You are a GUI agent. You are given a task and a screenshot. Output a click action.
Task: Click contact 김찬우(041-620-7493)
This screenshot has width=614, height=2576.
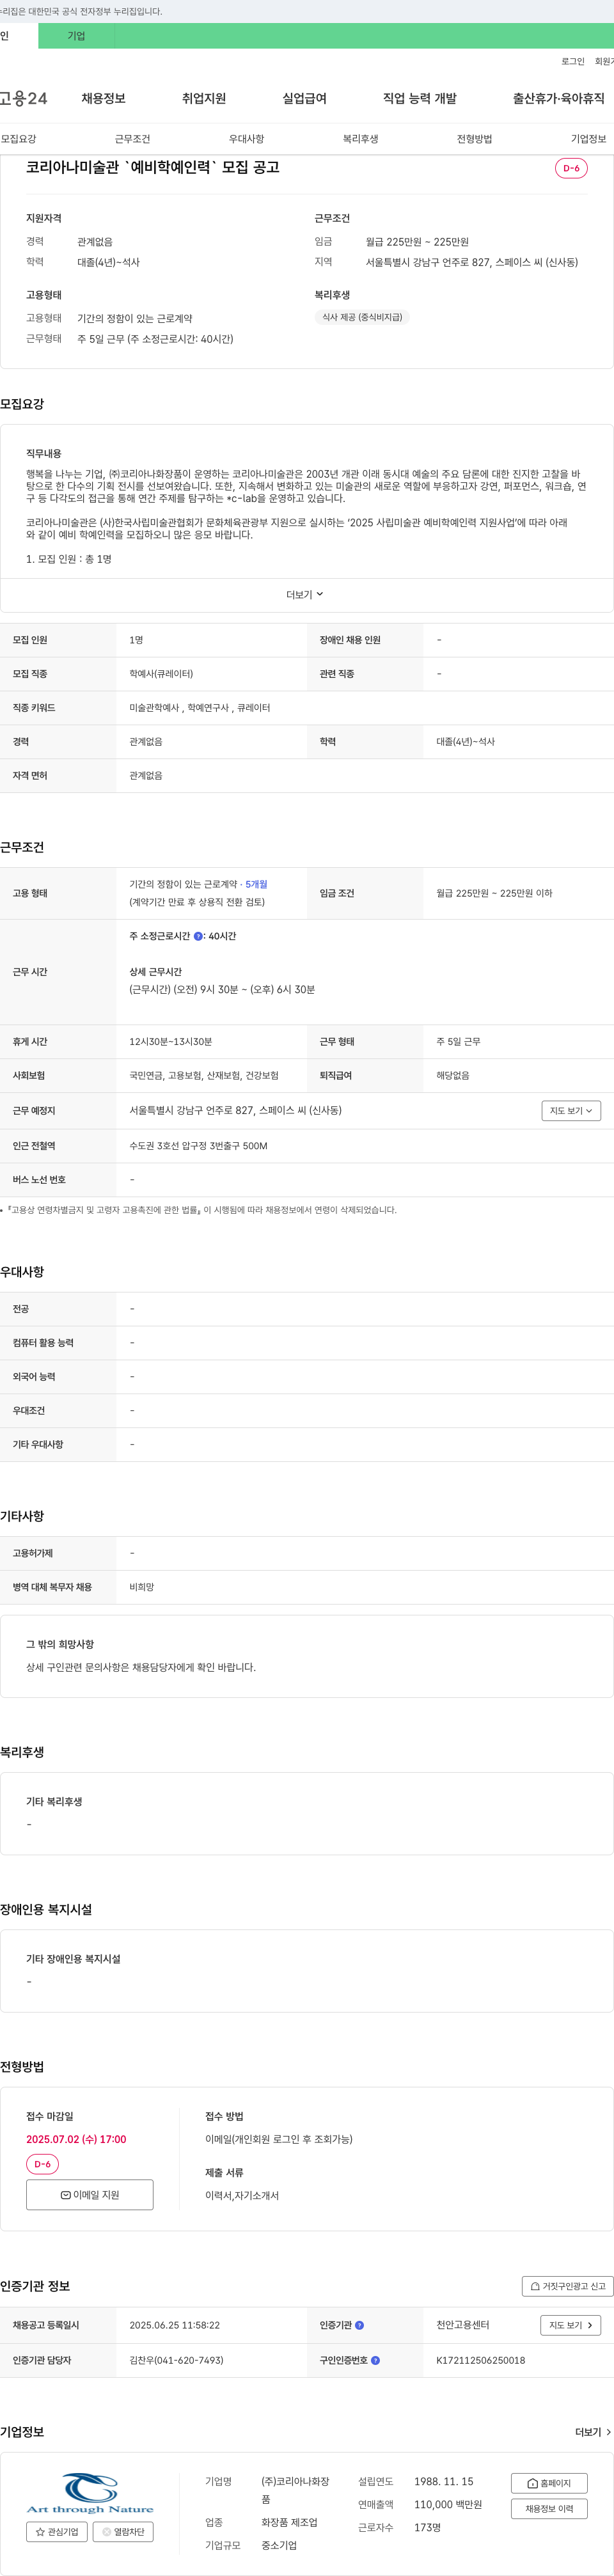[176, 2360]
